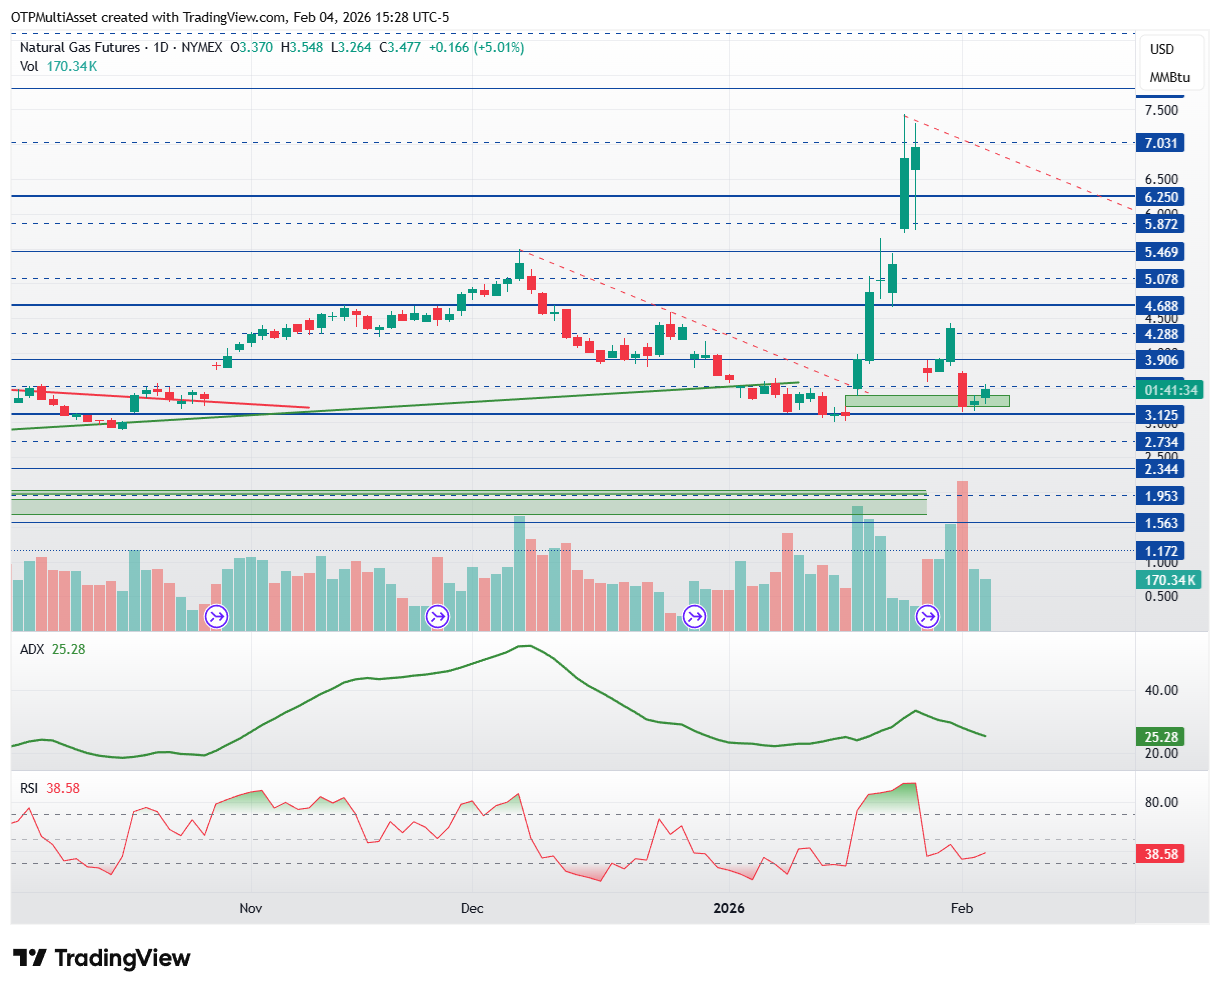The height and width of the screenshot is (992, 1220).
Task: Select the ADX legend title in indicator pane
Action: (33, 649)
